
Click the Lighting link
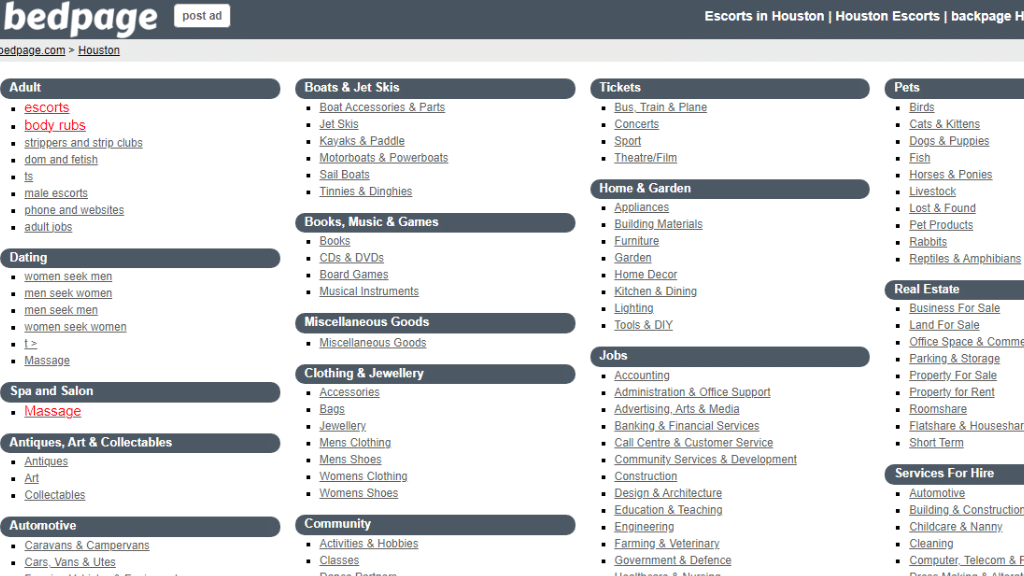point(633,308)
